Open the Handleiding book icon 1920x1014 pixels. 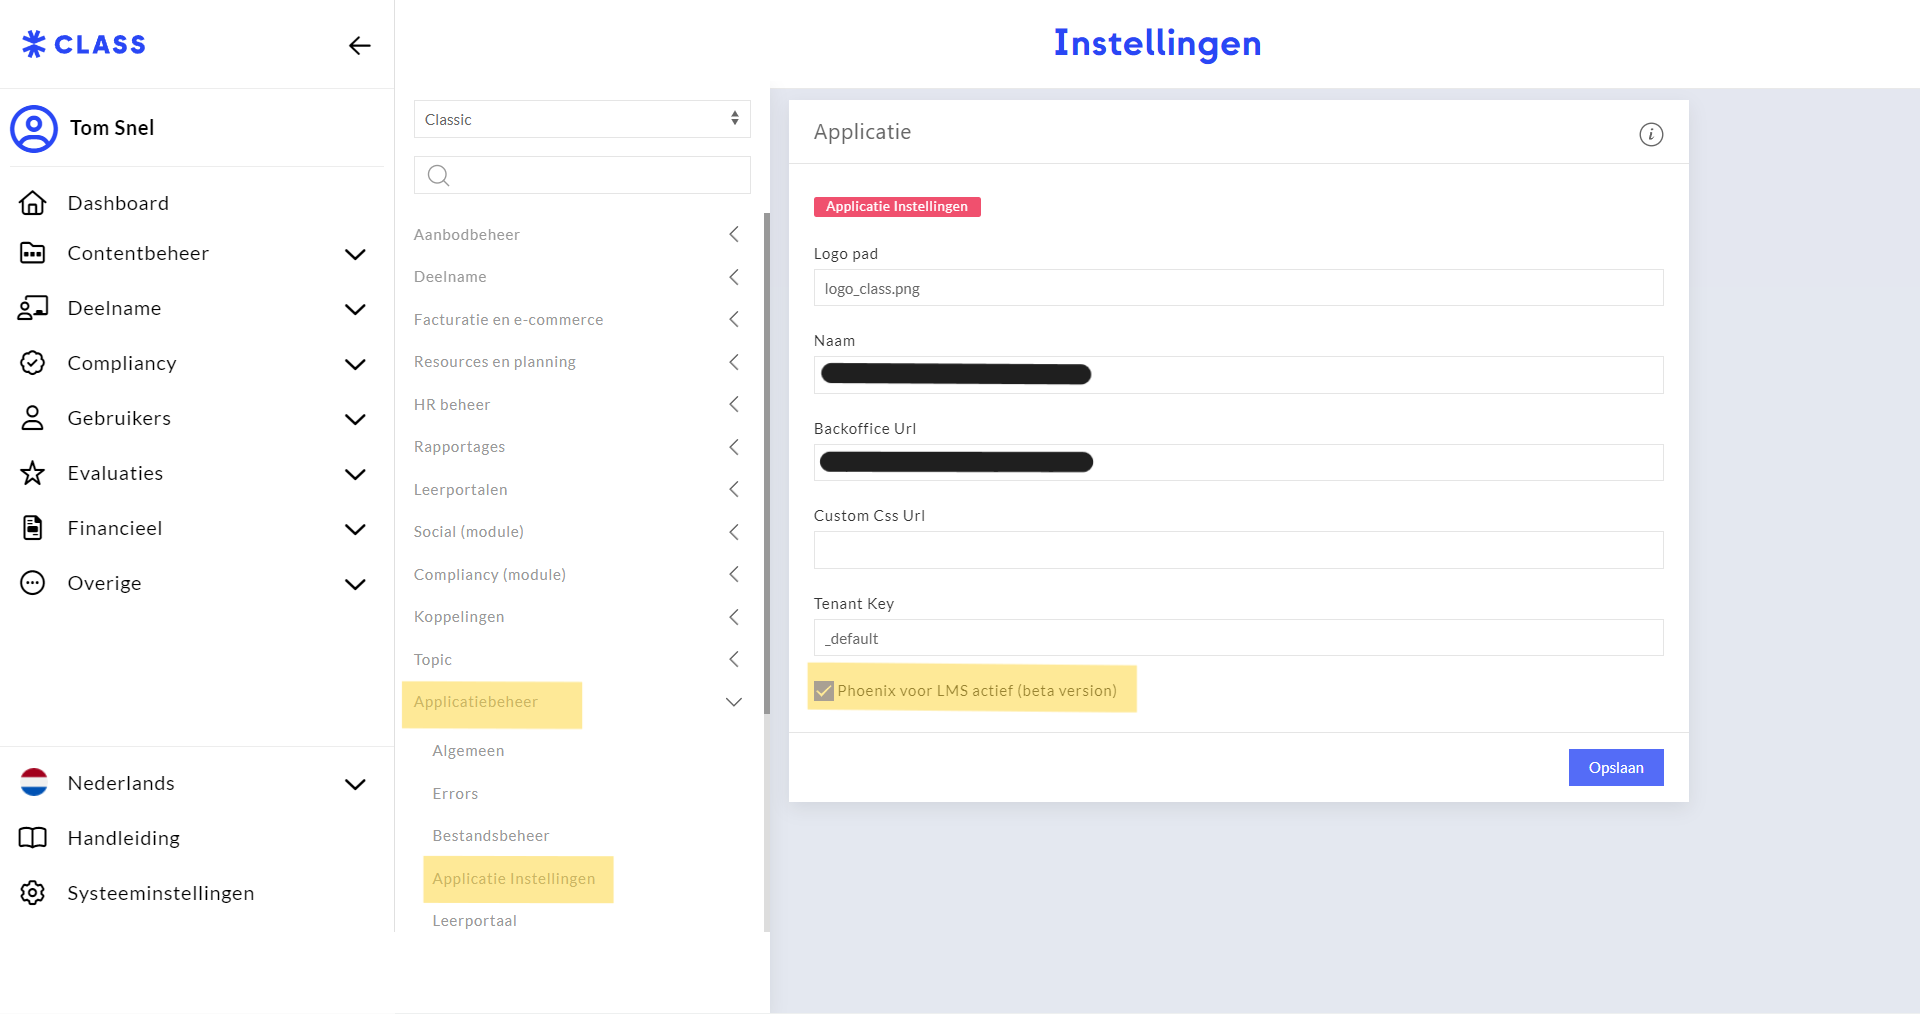click(x=33, y=838)
